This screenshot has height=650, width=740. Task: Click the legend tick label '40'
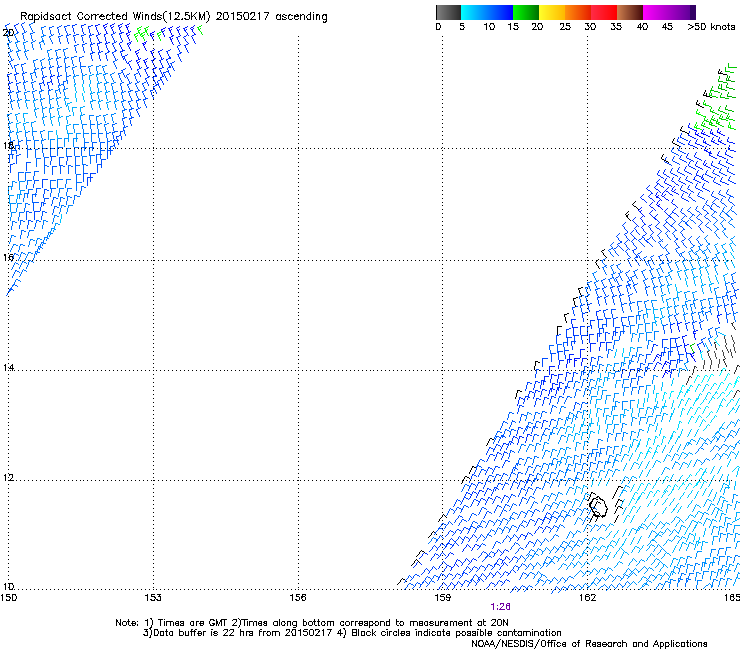(x=642, y=27)
